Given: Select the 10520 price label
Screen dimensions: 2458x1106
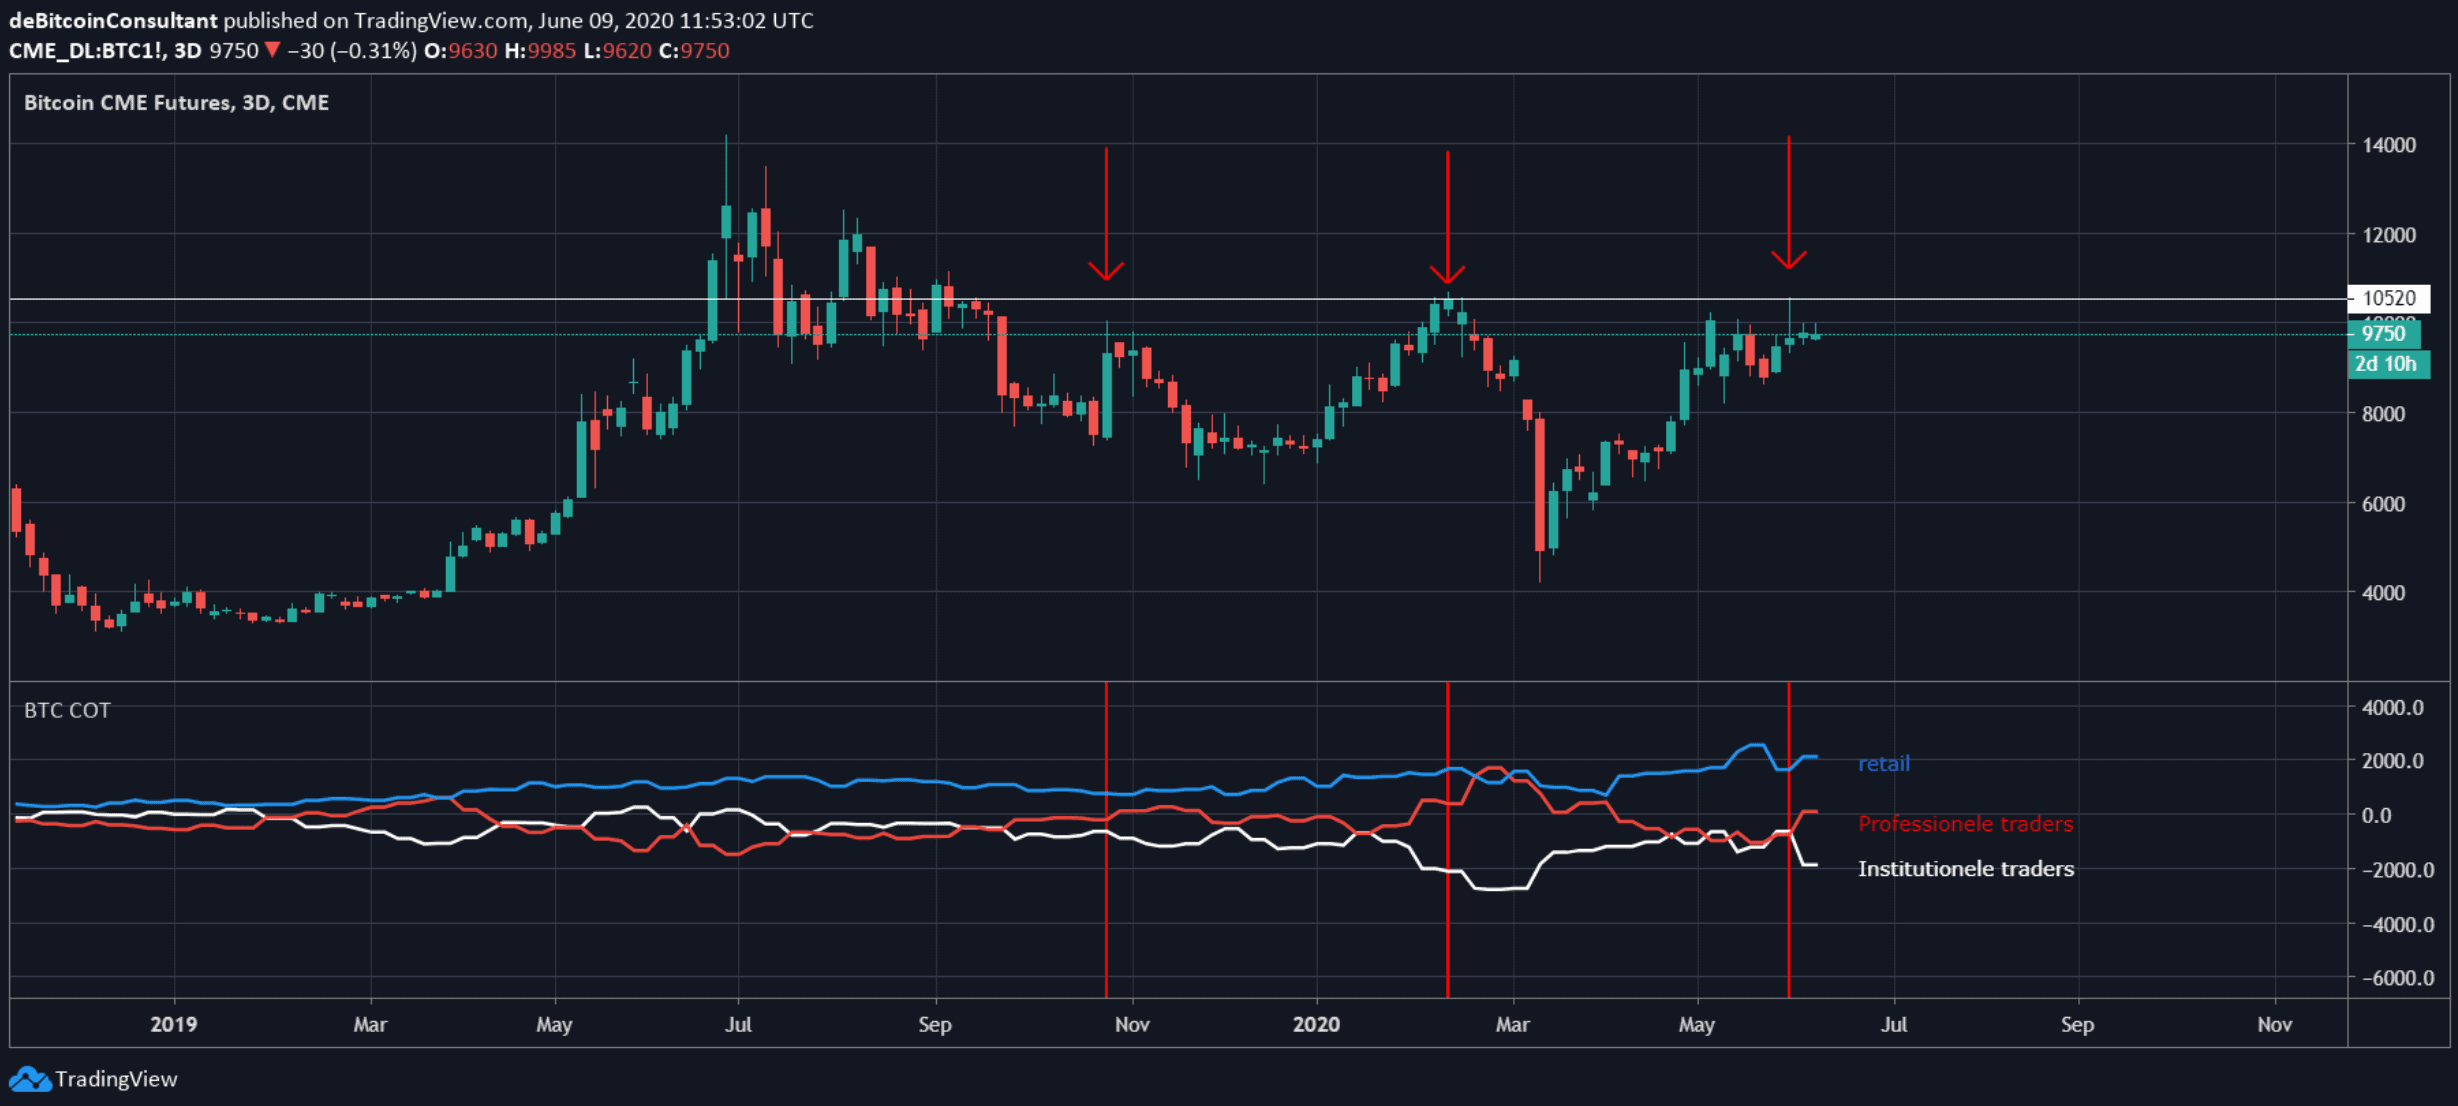Looking at the screenshot, I should coord(2388,298).
